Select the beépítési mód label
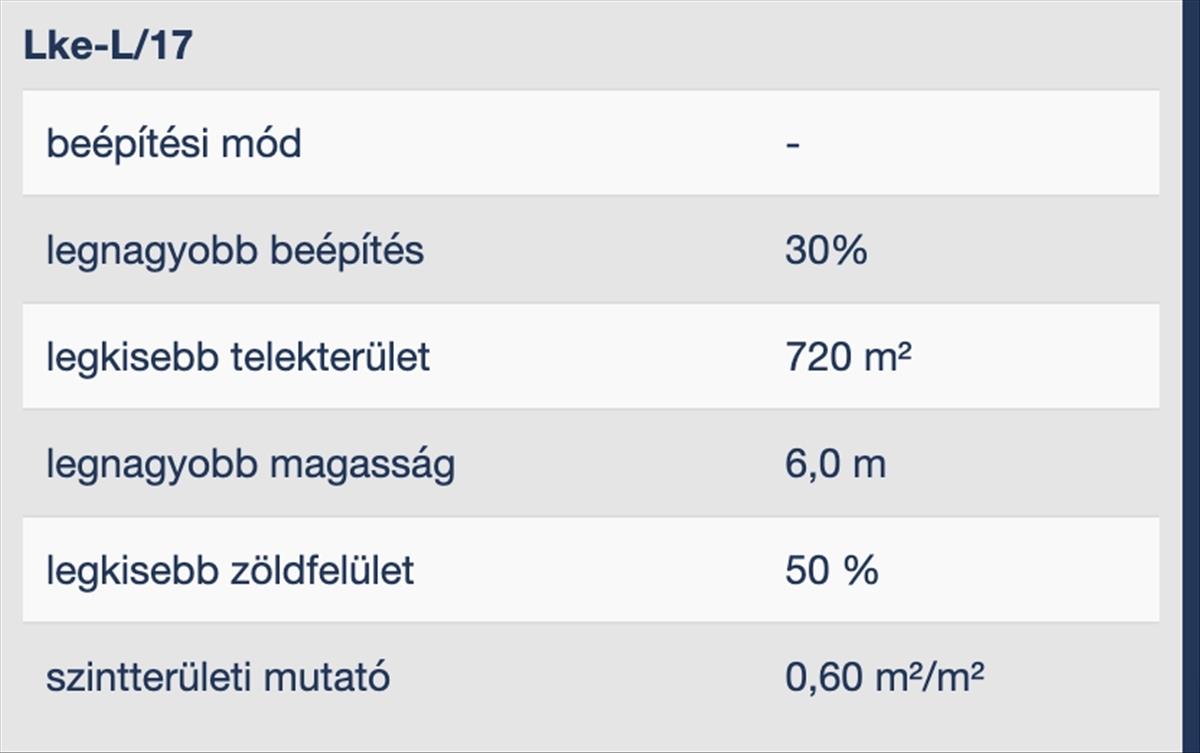The width and height of the screenshot is (1200, 753). (174, 144)
